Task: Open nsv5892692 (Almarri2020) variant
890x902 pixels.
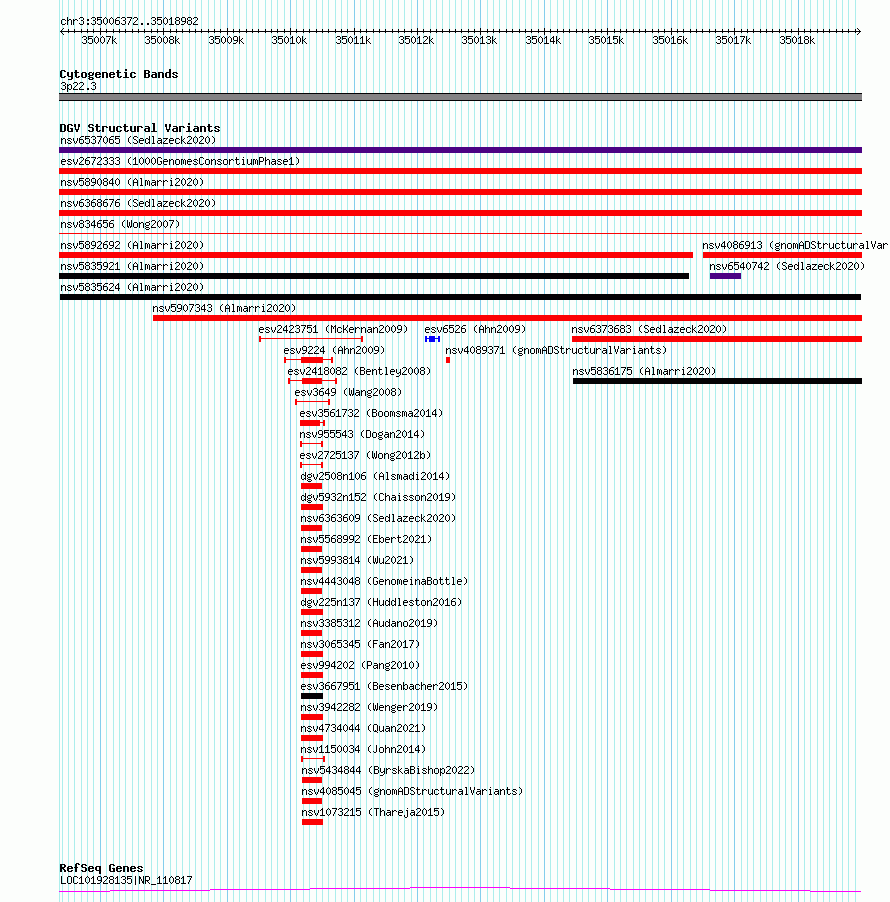Action: 132,246
